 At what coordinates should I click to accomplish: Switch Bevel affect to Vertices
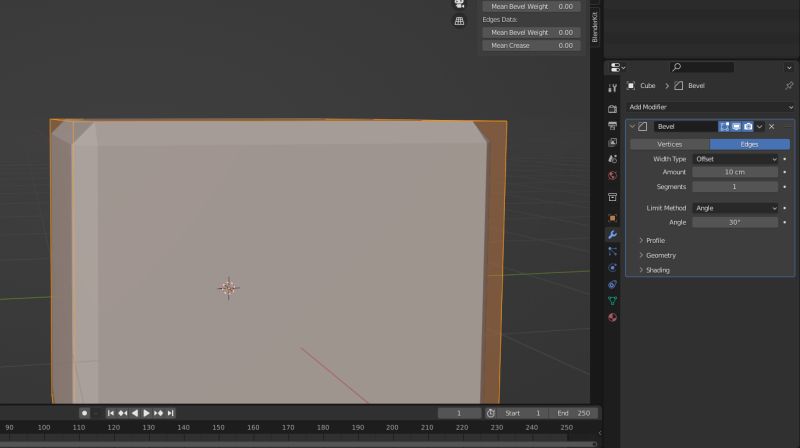[670, 144]
